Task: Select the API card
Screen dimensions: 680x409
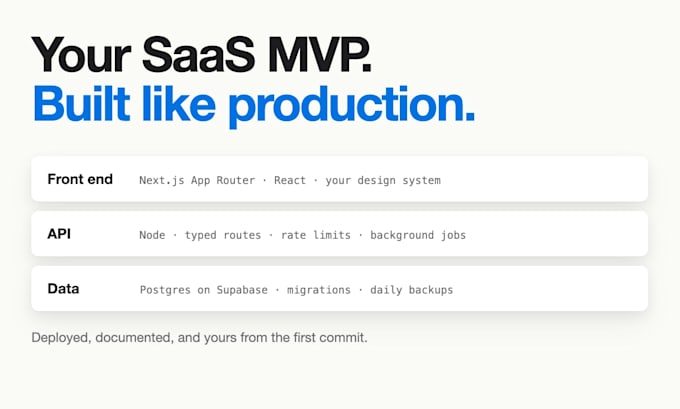Action: pos(340,234)
